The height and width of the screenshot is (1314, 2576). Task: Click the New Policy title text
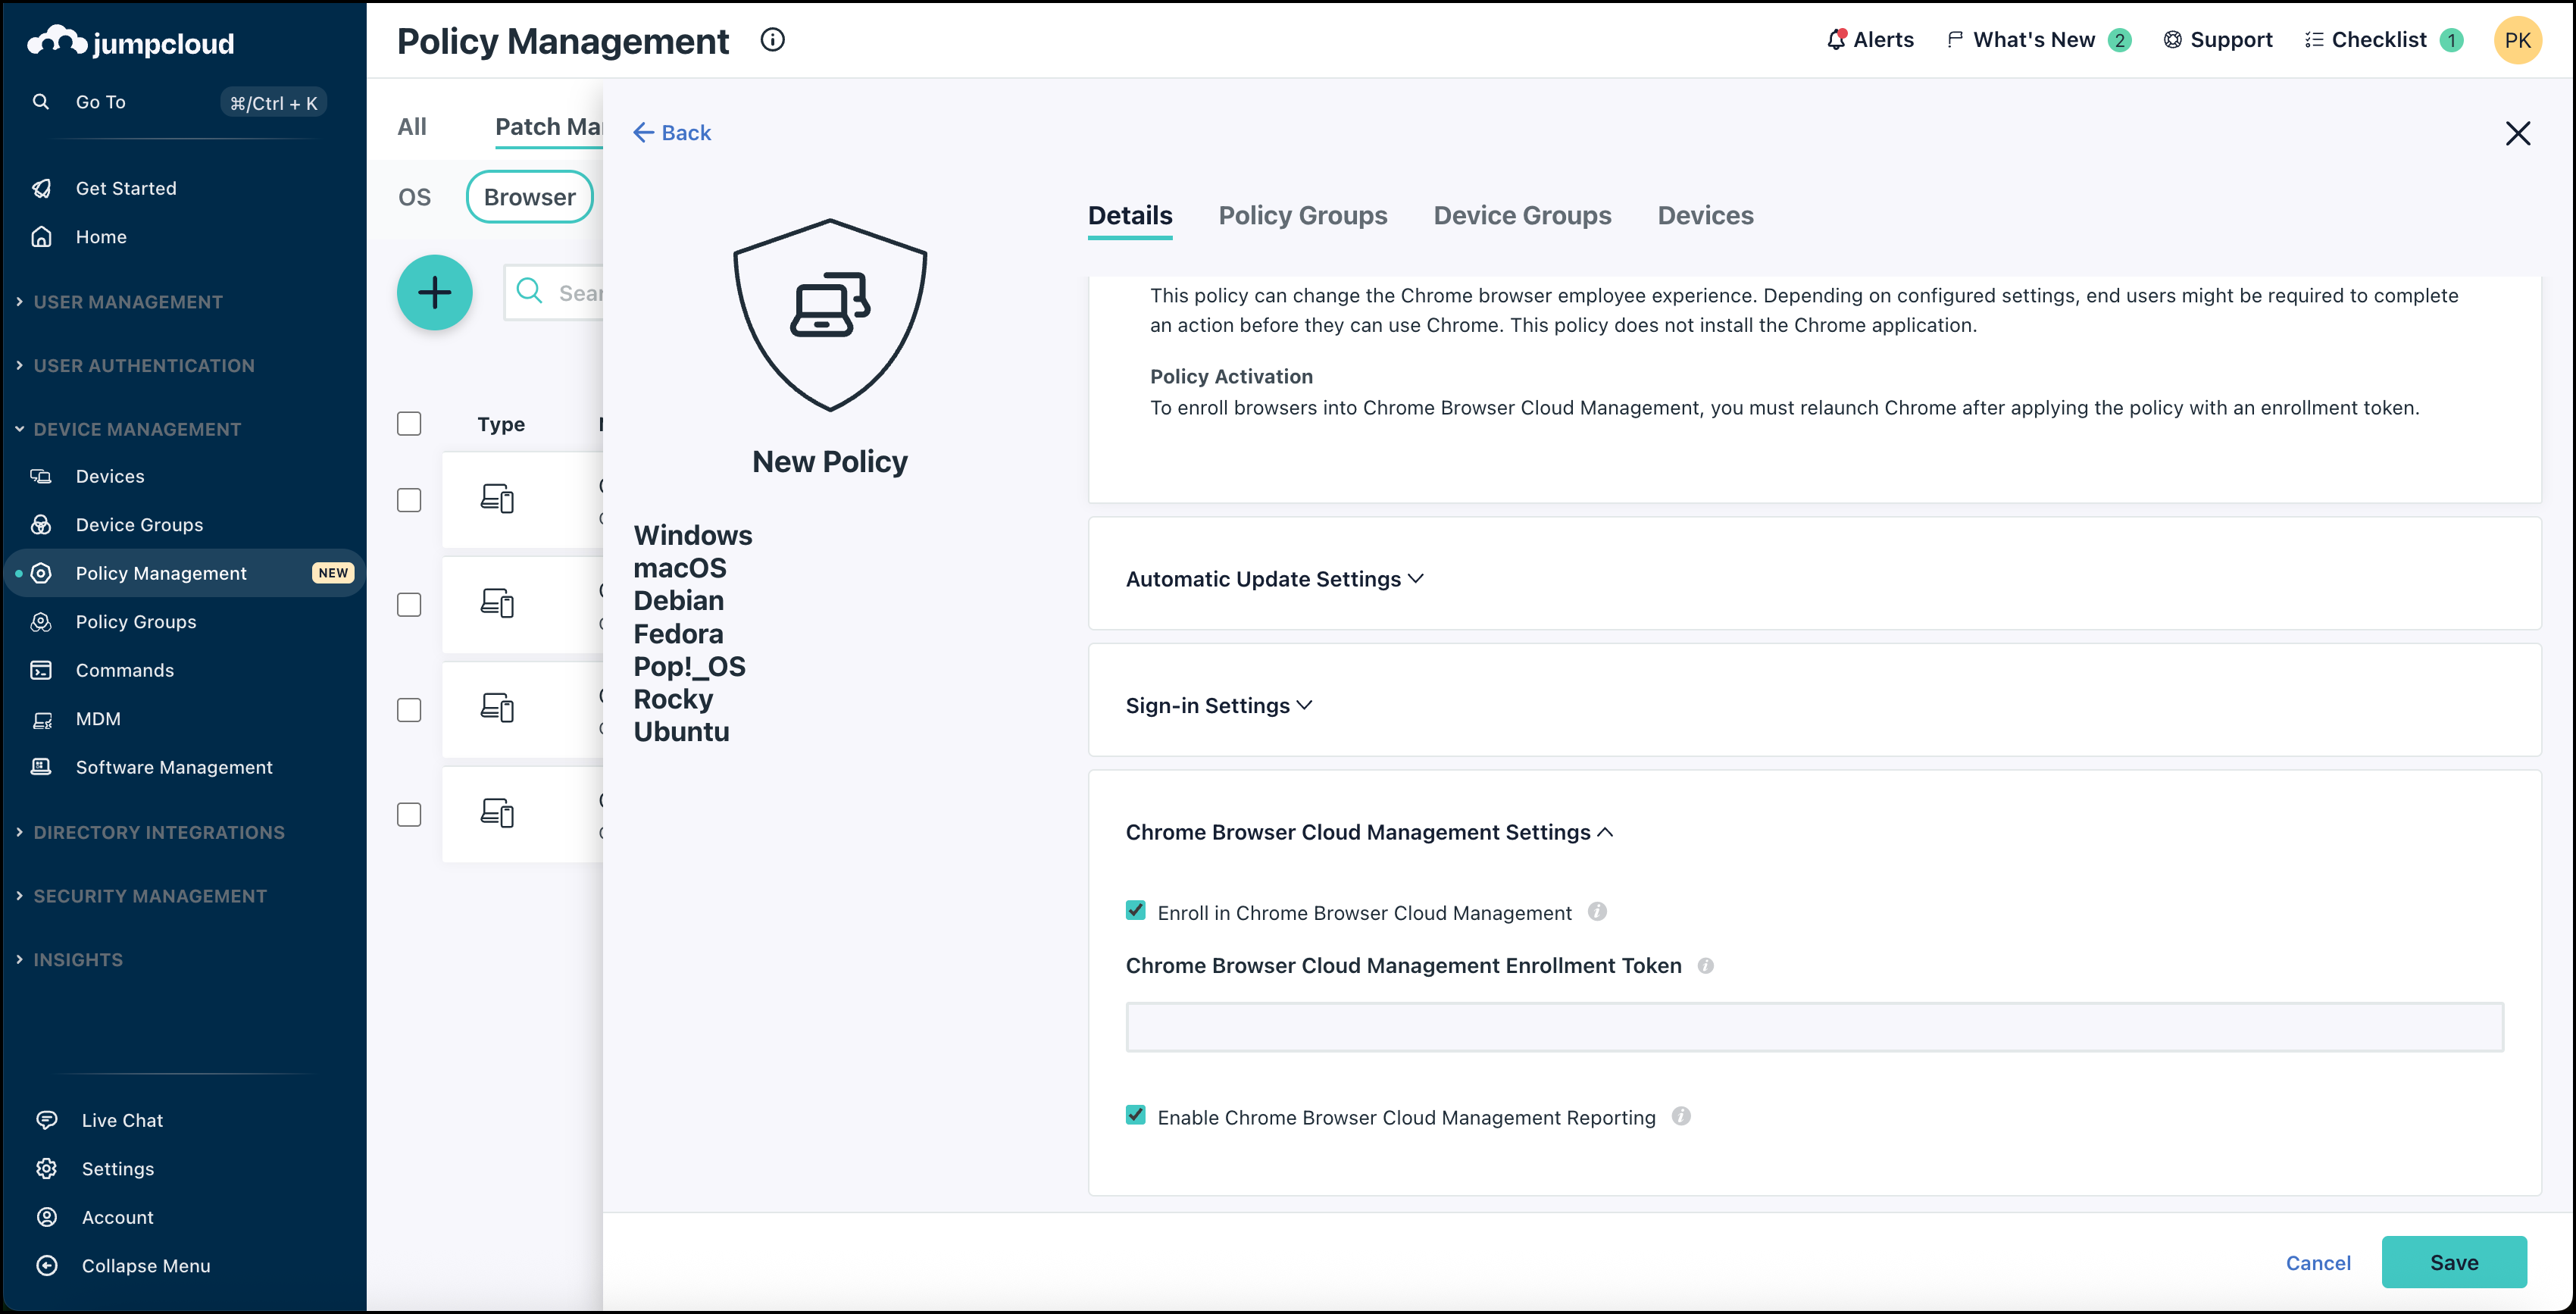[x=830, y=462]
